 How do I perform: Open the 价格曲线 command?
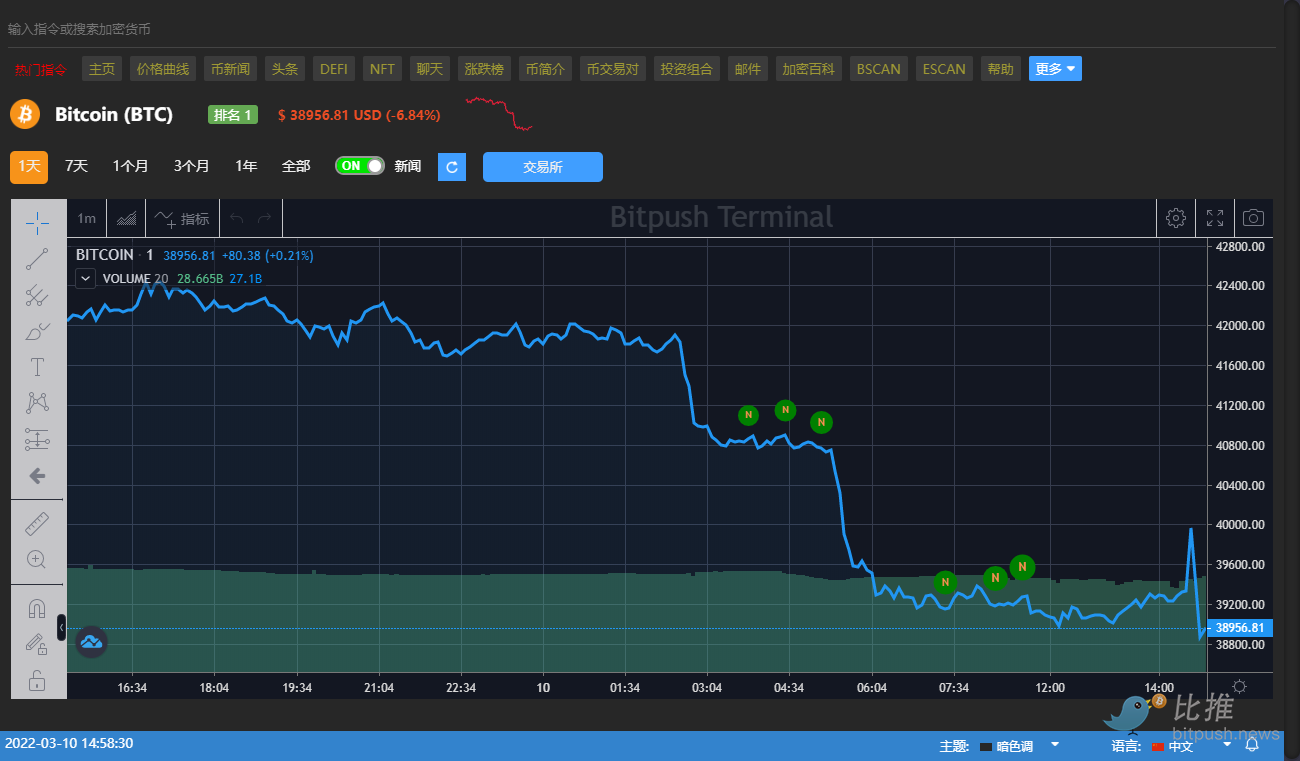tap(163, 69)
